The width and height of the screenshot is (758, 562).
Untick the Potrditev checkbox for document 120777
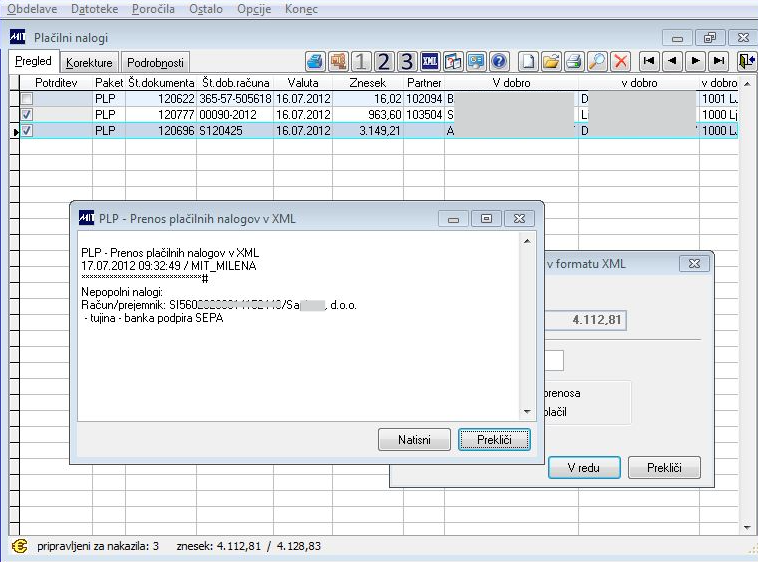coord(27,115)
